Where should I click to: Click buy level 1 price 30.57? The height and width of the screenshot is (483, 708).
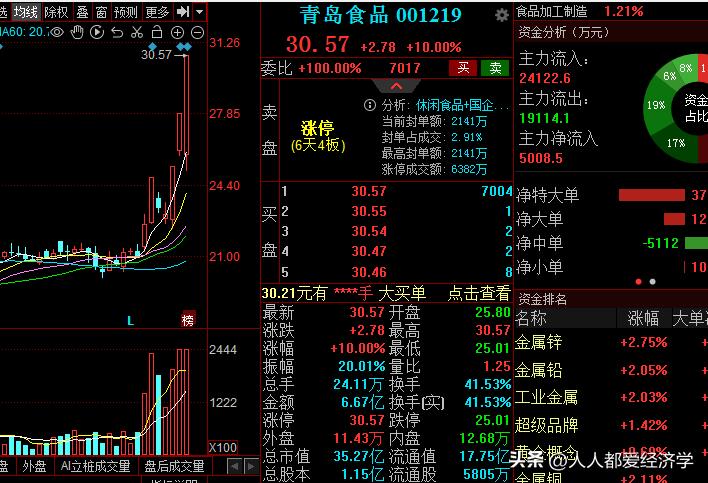369,191
